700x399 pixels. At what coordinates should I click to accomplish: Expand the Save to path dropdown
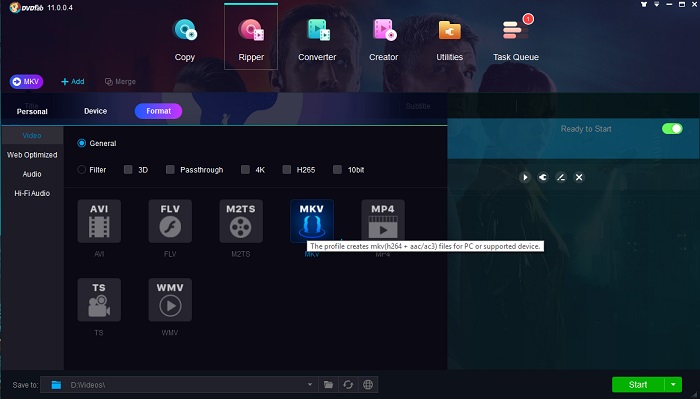(x=310, y=385)
